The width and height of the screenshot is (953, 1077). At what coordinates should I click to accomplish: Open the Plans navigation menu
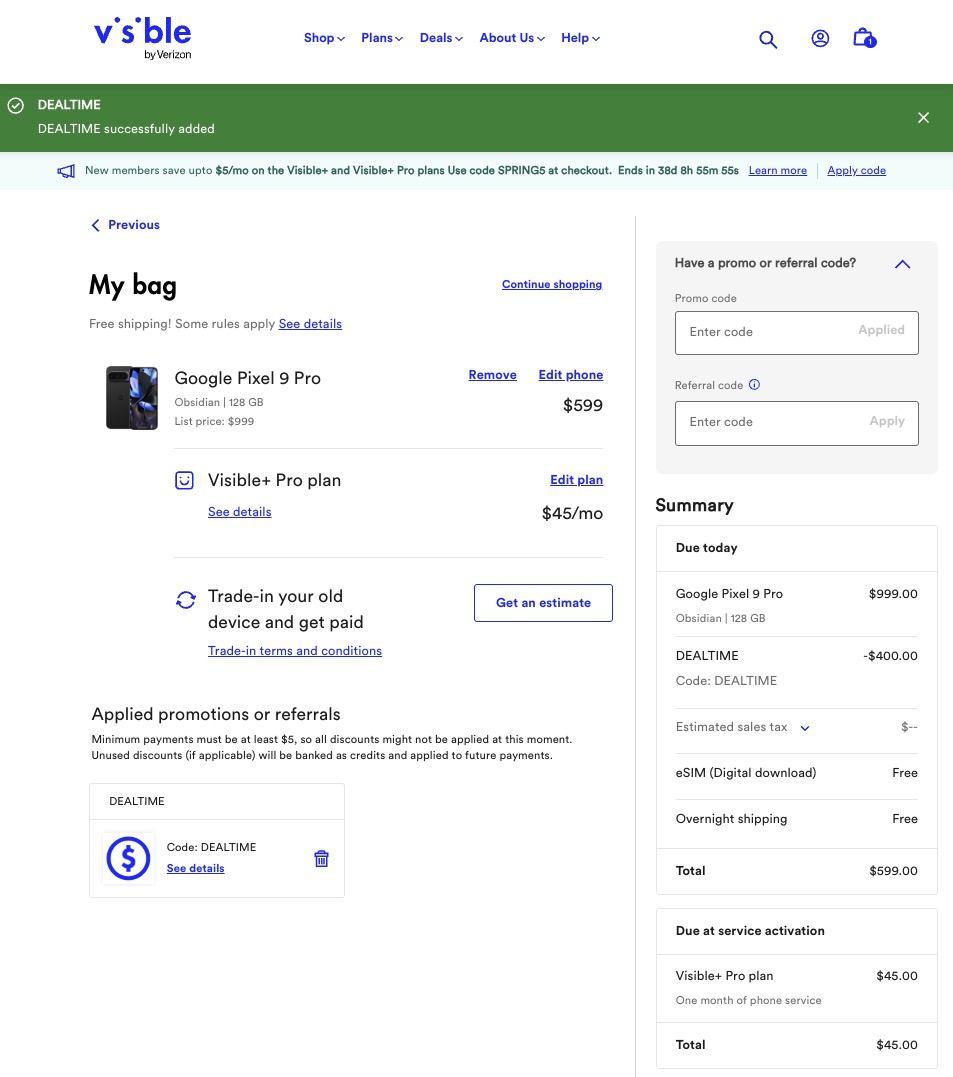tap(382, 38)
